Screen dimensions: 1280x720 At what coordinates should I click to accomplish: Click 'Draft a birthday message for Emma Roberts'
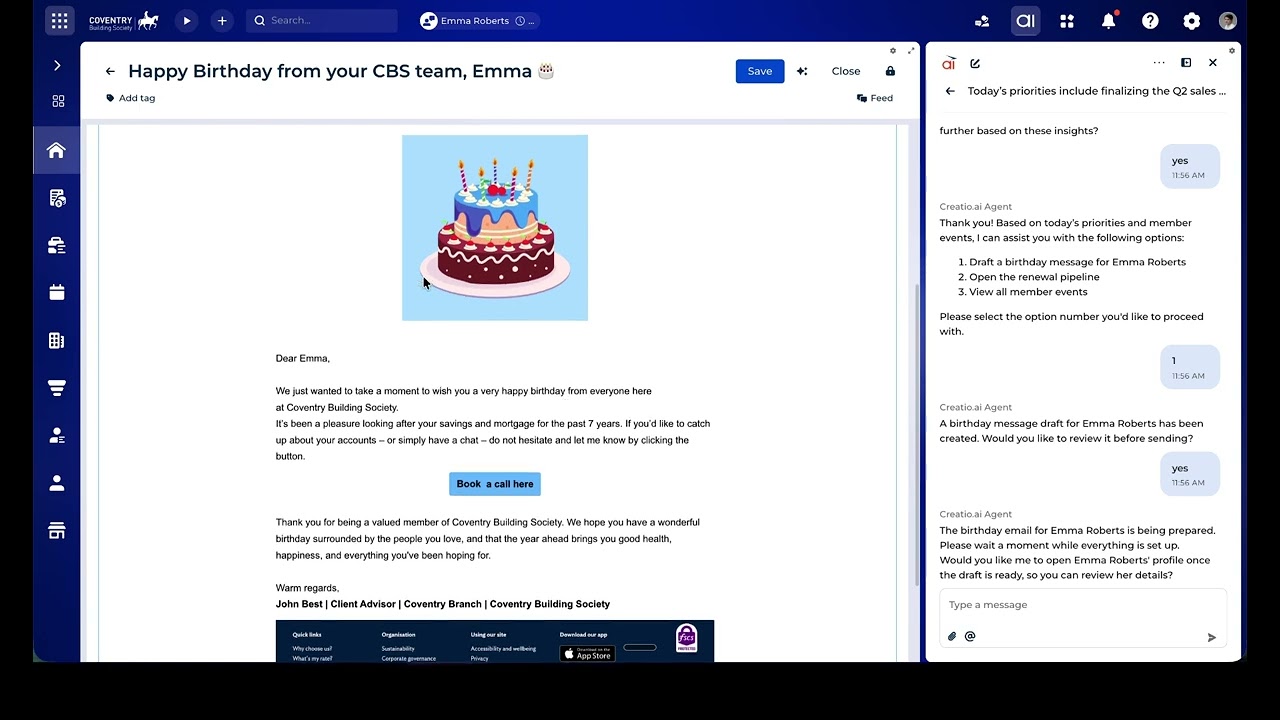(x=1077, y=262)
